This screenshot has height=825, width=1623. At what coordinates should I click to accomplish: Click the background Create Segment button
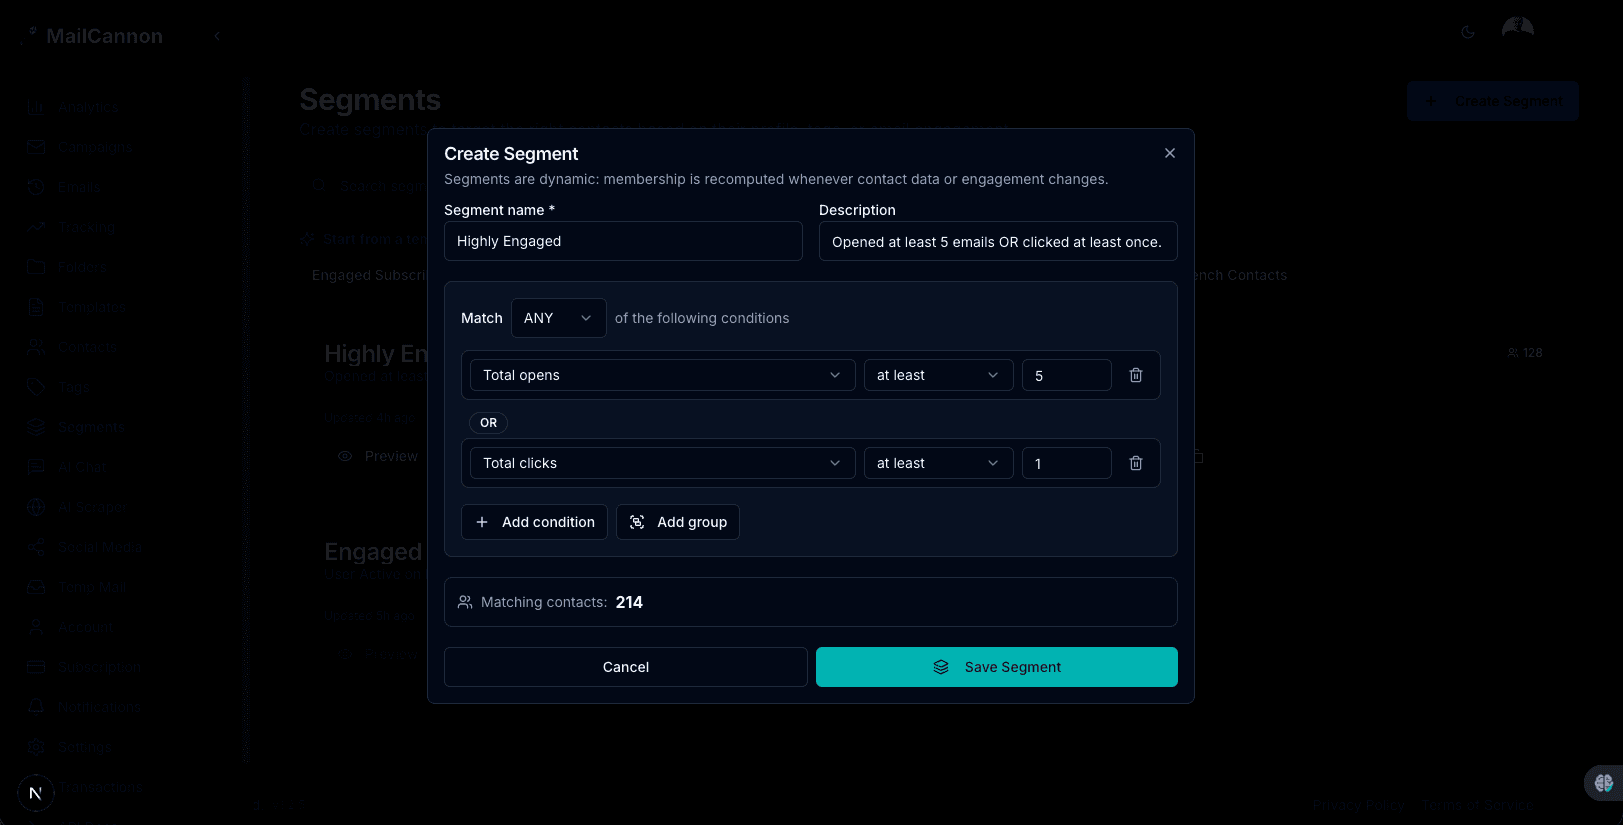[x=1493, y=101]
